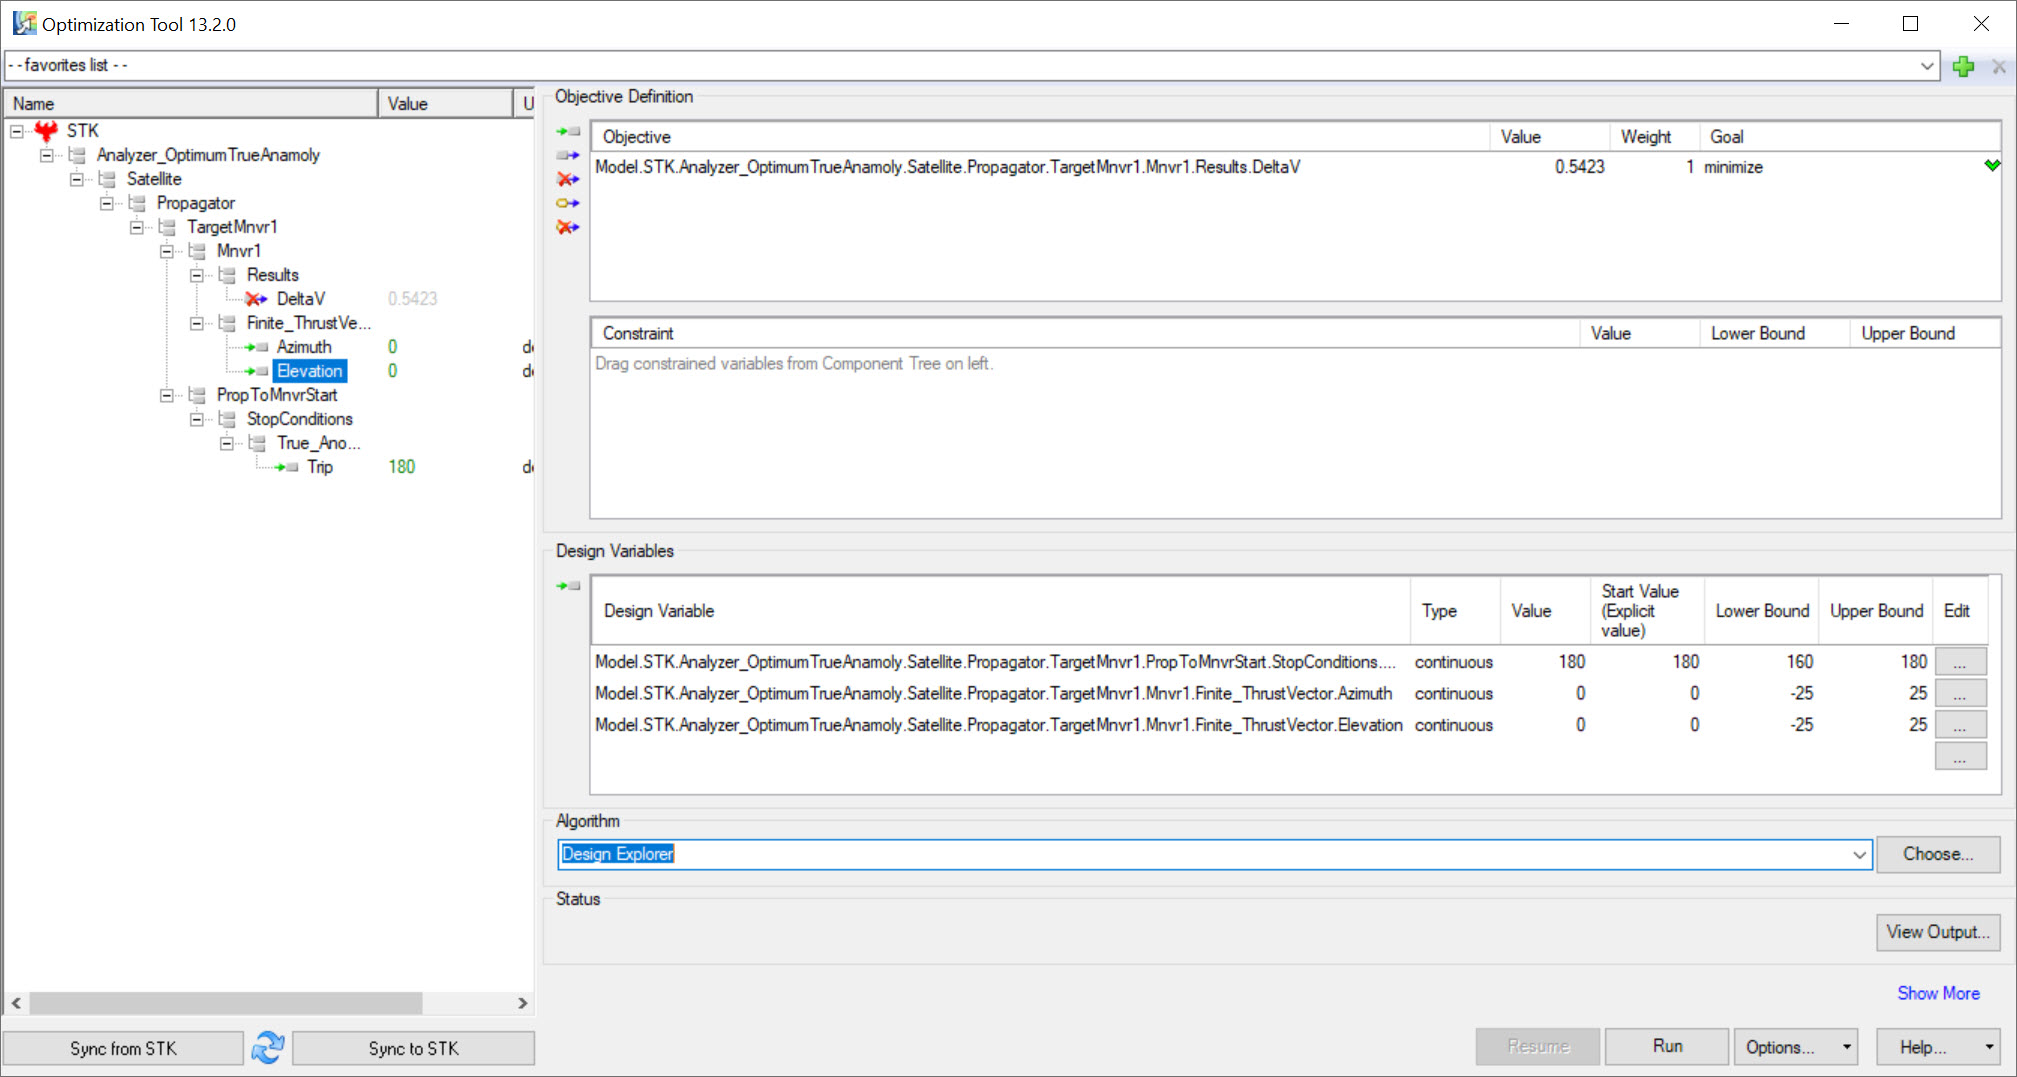Click green arrow icon in Design Variables section
Image resolution: width=2017 pixels, height=1077 pixels.
click(x=568, y=586)
